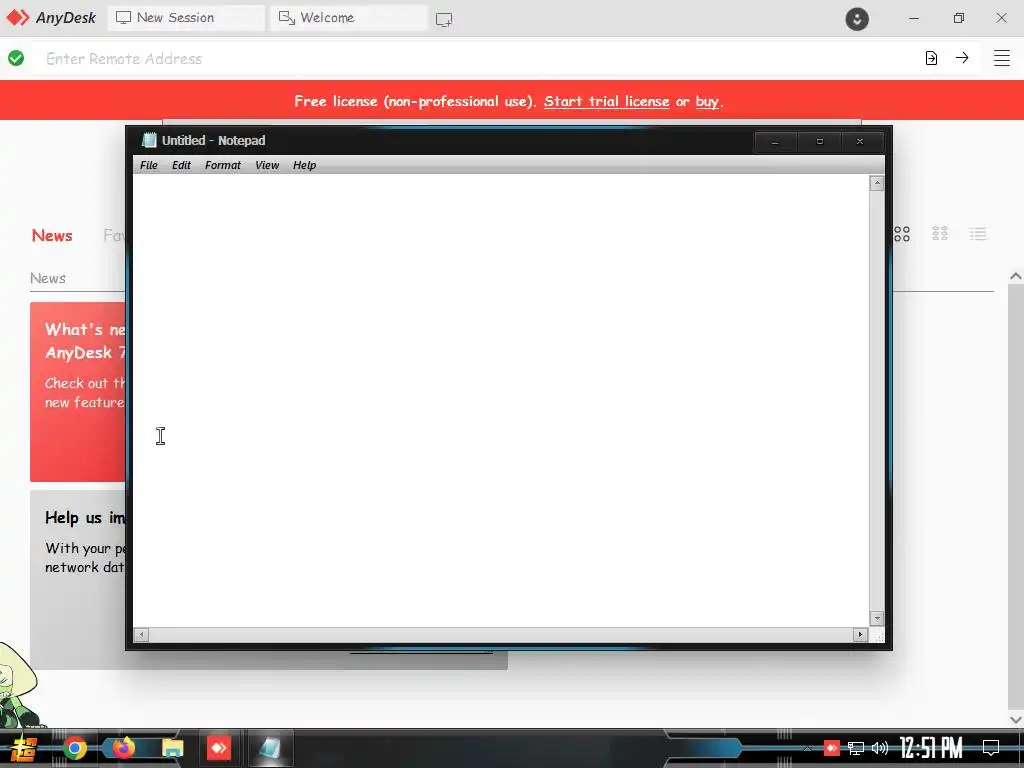
Task: Click Notepad's horizontal scrollbar left arrow
Action: pos(141,634)
